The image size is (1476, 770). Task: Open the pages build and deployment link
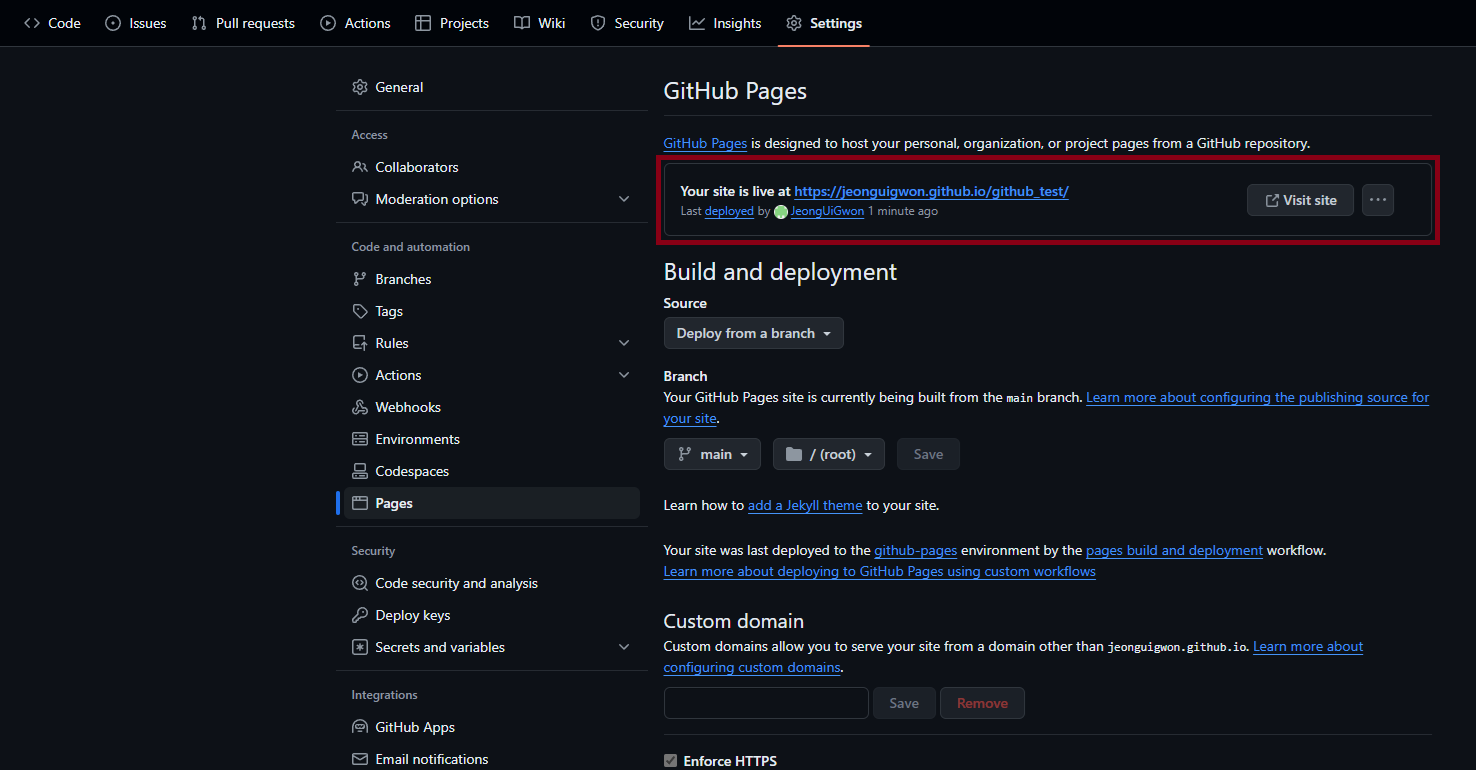(x=1174, y=550)
